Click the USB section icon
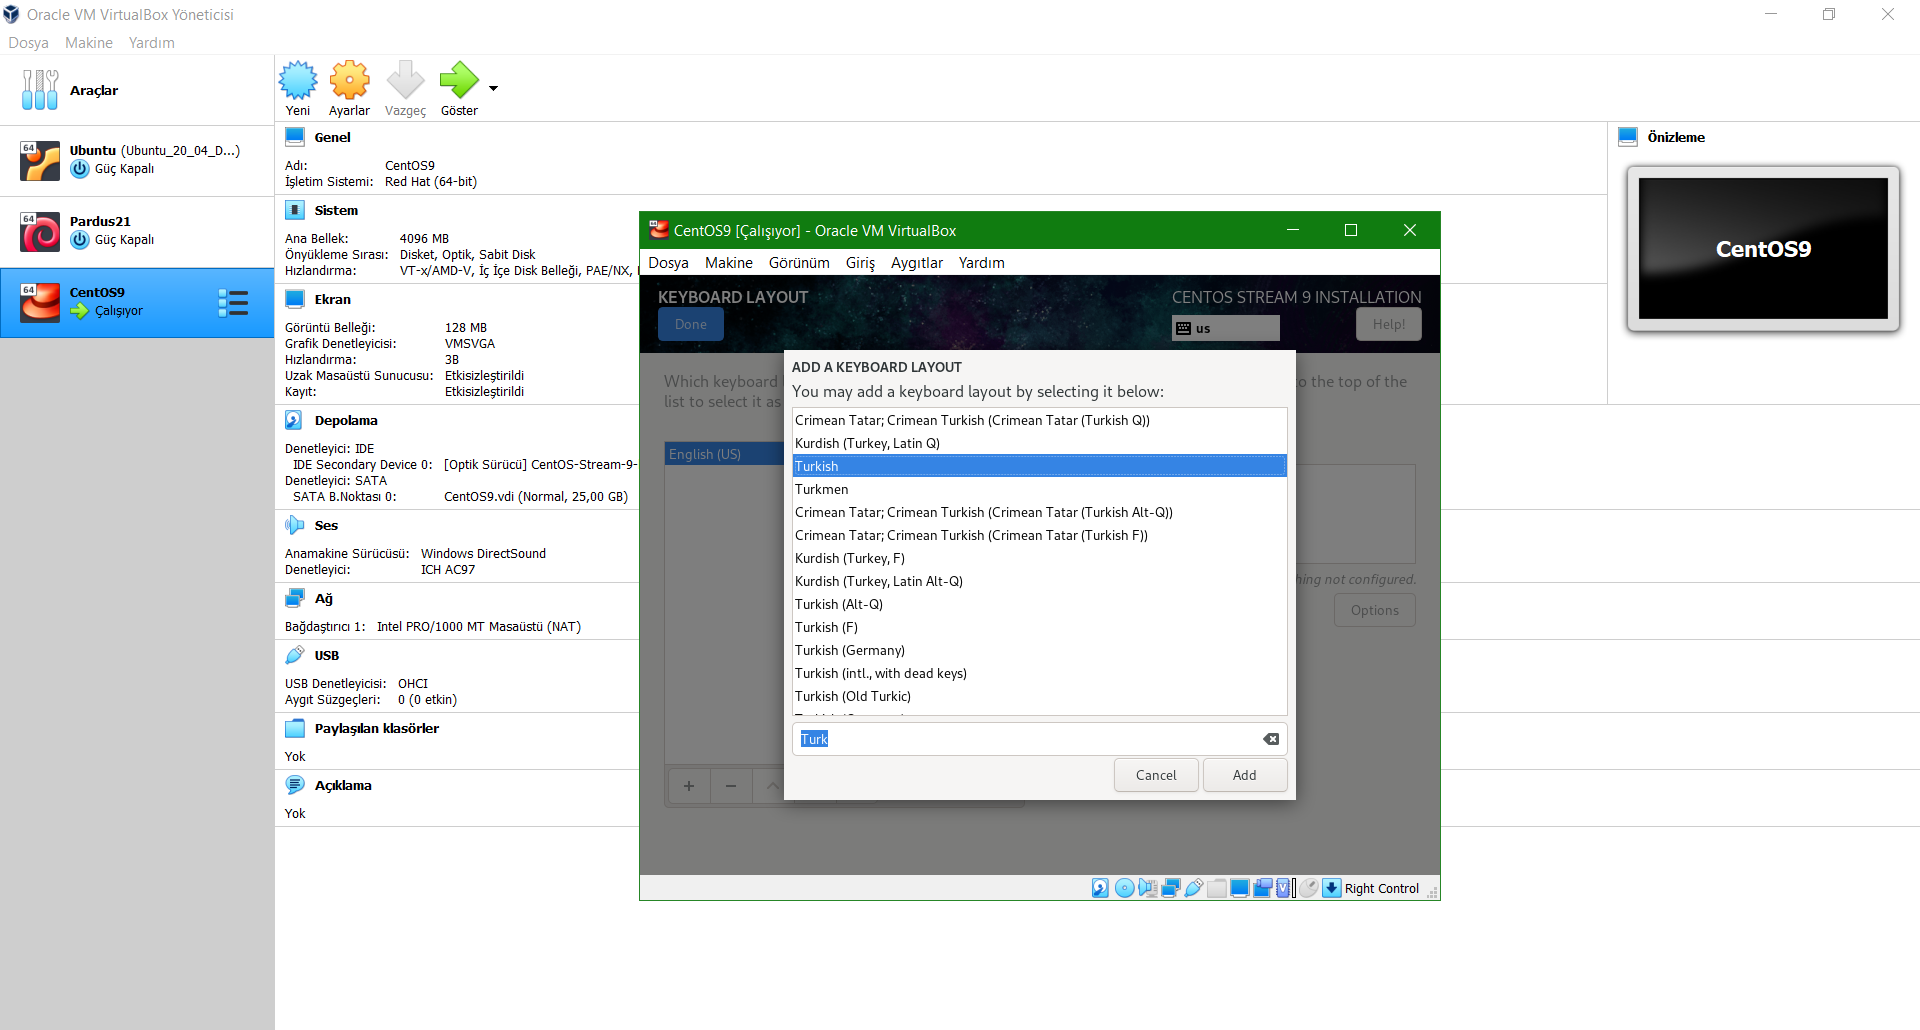This screenshot has height=1030, width=1920. coord(295,655)
